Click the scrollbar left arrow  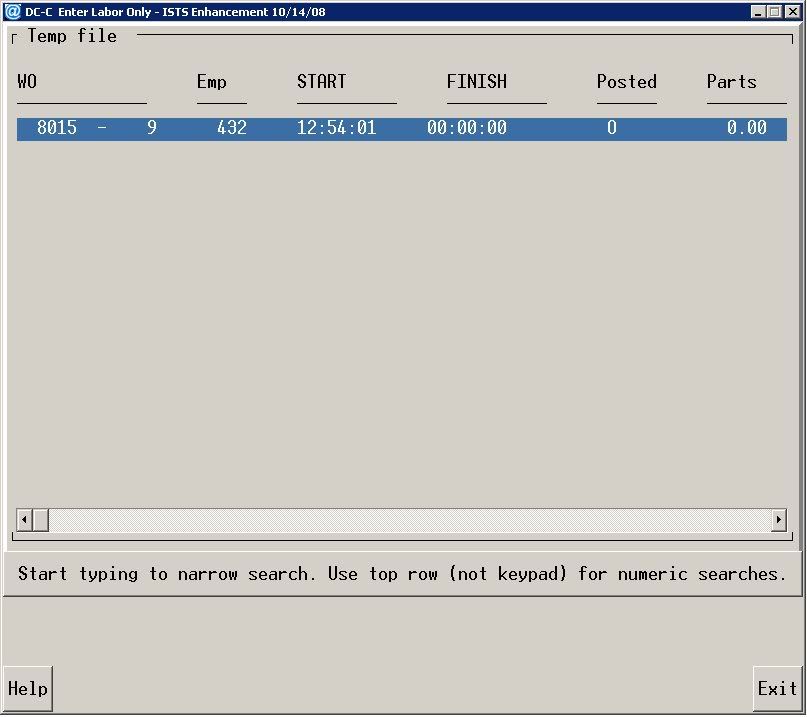(24, 520)
